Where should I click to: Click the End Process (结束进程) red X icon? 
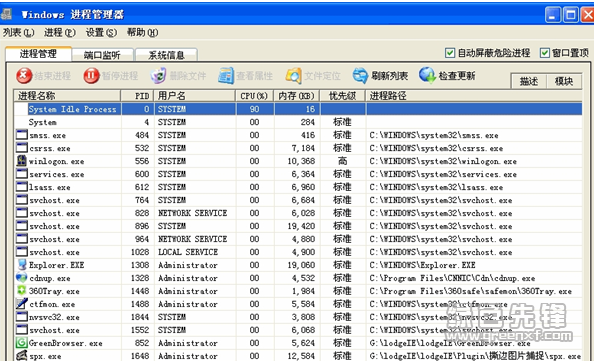pos(24,76)
